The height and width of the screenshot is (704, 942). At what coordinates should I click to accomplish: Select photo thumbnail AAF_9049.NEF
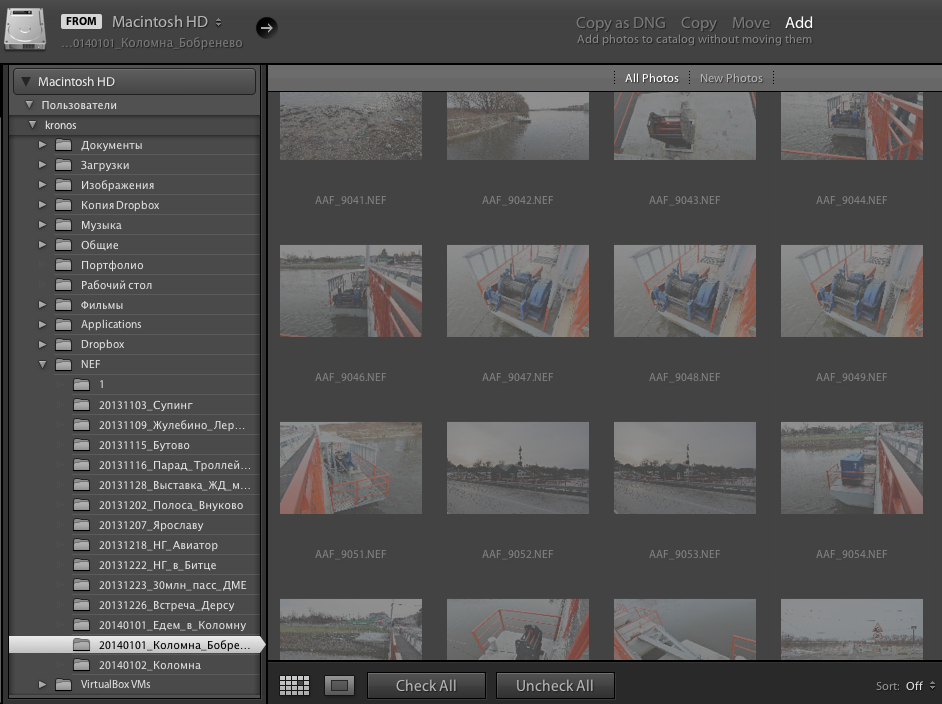point(852,291)
